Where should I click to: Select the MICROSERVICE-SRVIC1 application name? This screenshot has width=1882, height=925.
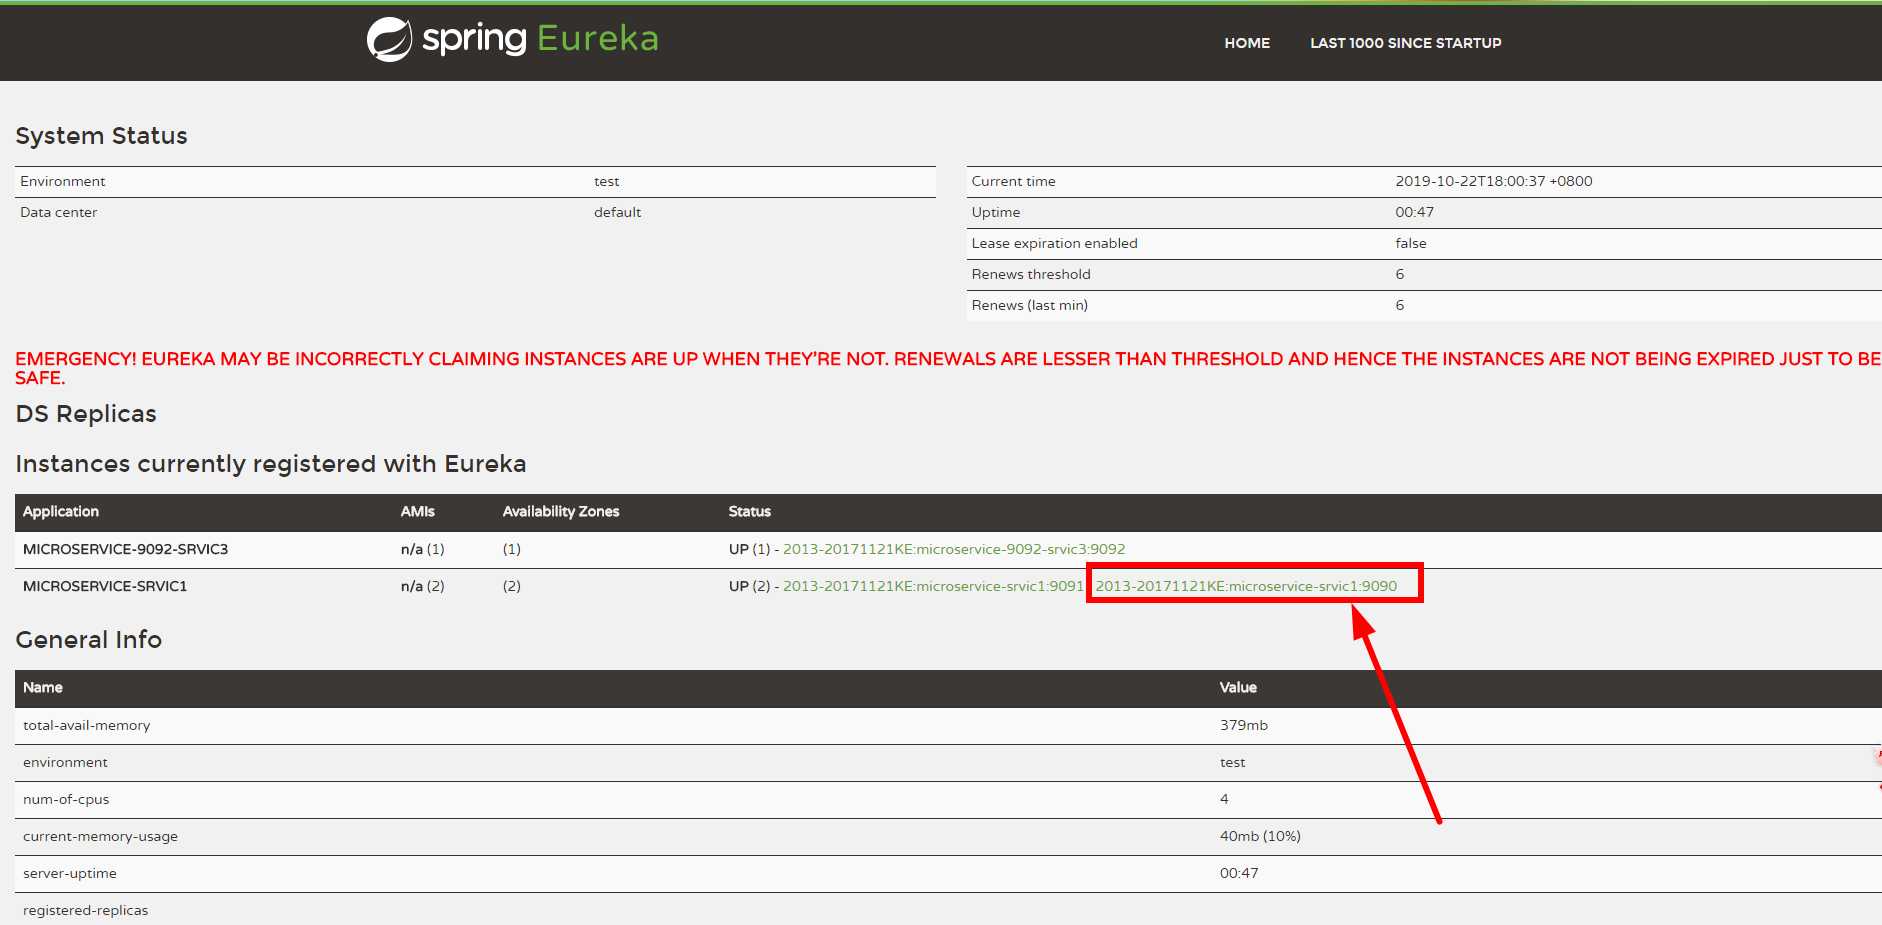click(105, 586)
